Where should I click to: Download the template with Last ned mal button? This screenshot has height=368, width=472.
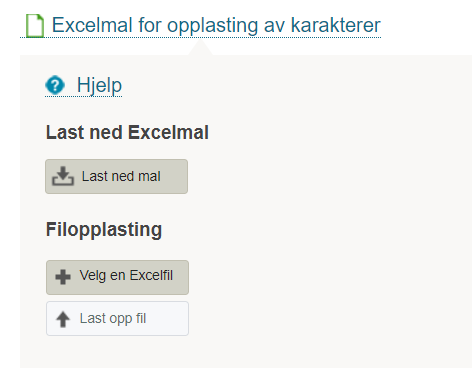click(x=117, y=176)
